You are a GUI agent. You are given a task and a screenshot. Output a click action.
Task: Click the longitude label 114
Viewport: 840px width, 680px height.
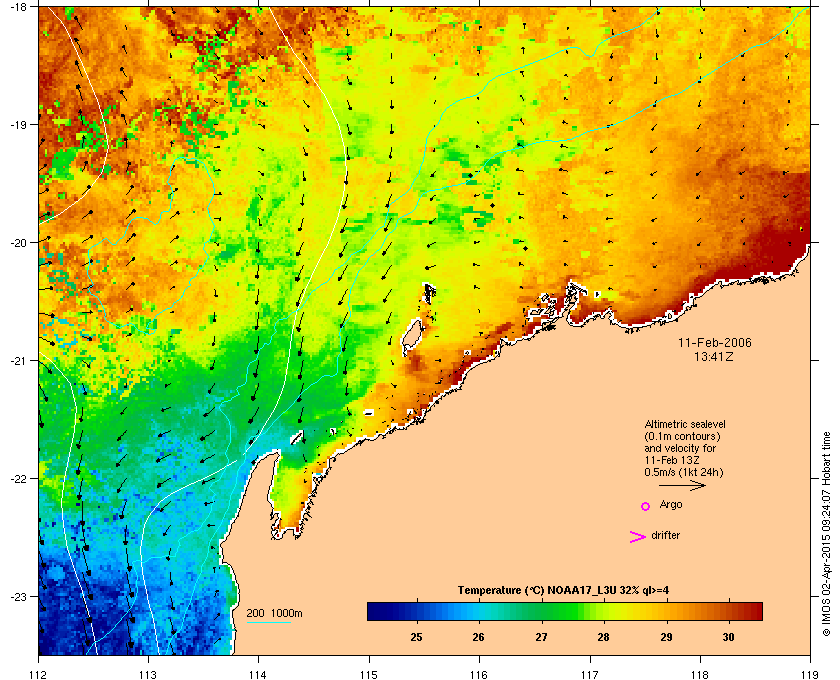(x=258, y=675)
